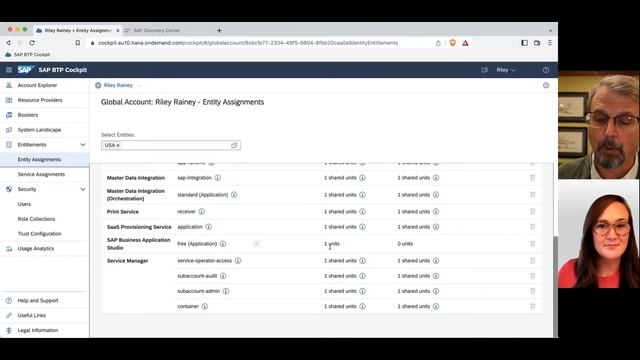Expand the Riley Rainey breadcrumb dropdown
This screenshot has width=640, height=360.
pos(139,86)
